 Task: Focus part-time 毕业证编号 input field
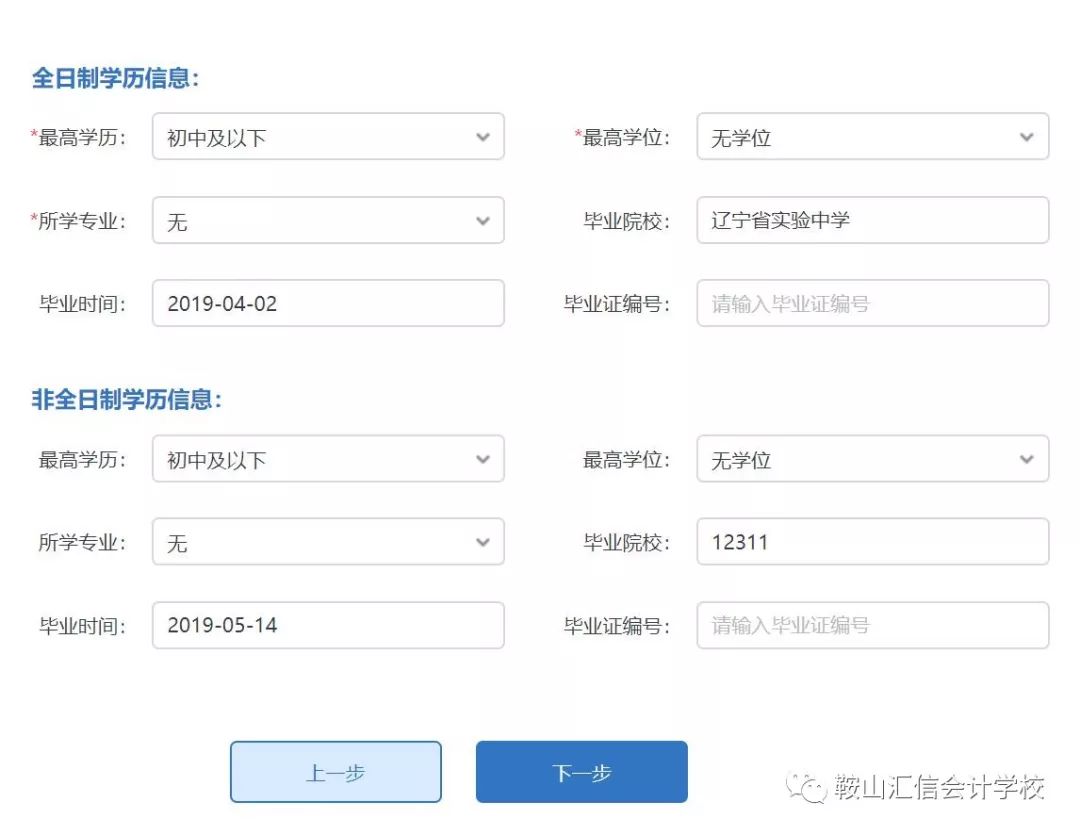872,625
